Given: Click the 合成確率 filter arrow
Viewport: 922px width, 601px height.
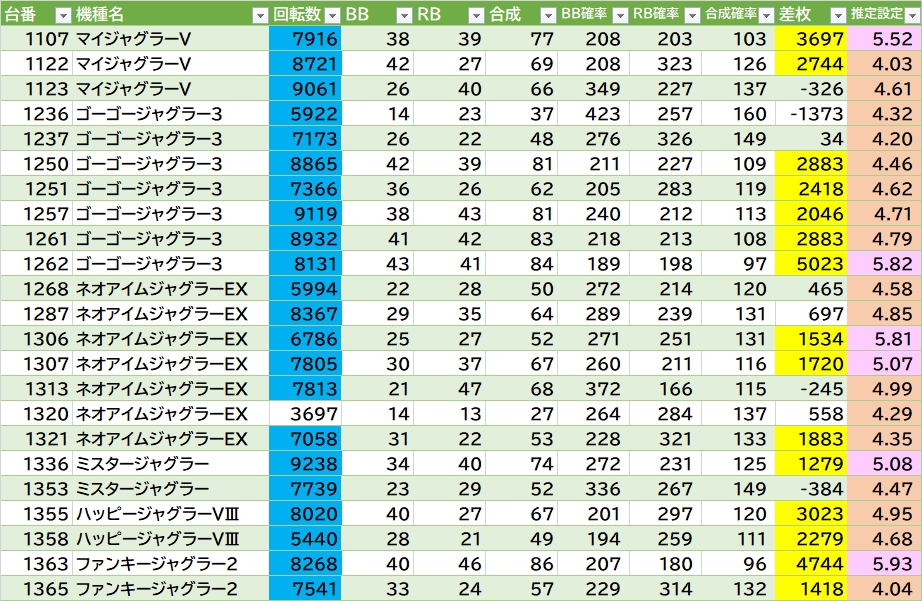Looking at the screenshot, I should (x=764, y=15).
